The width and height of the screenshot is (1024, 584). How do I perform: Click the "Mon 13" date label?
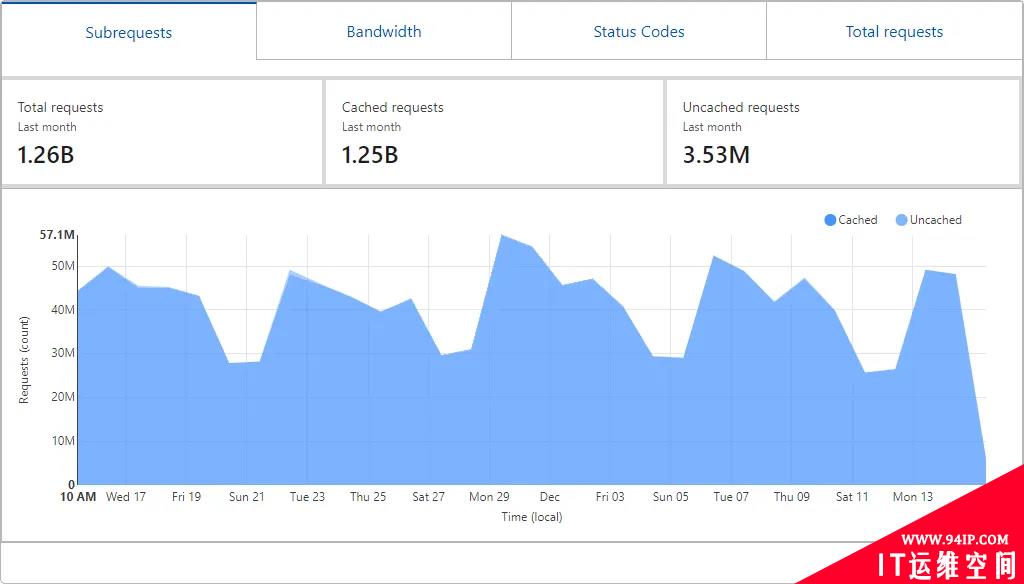(x=913, y=496)
